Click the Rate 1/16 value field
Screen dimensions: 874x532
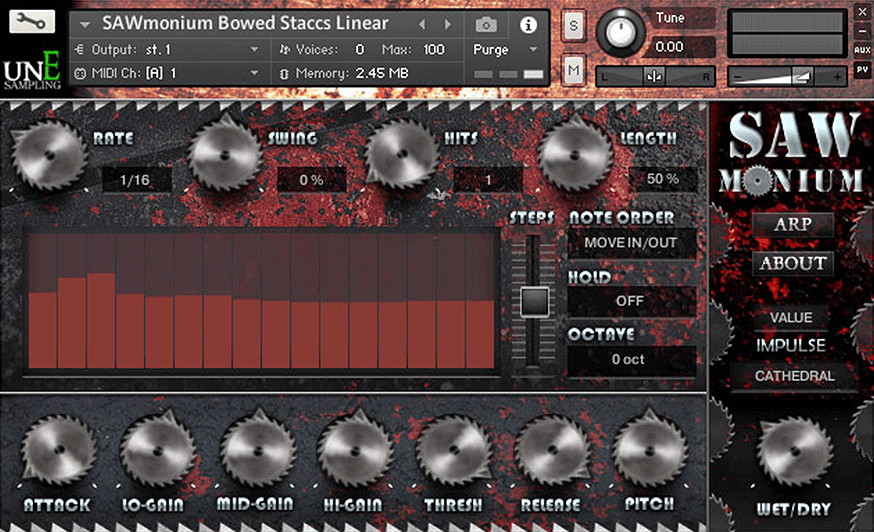[x=136, y=179]
